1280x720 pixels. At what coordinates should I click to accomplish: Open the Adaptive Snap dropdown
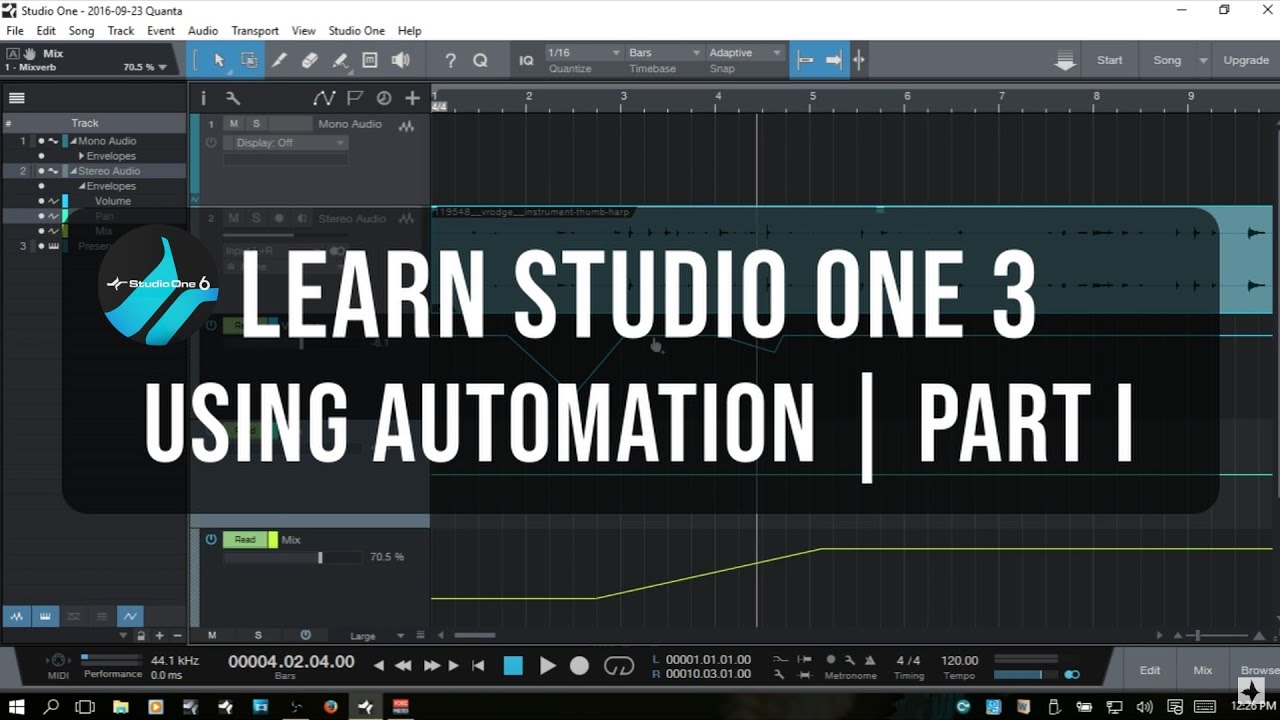click(745, 52)
